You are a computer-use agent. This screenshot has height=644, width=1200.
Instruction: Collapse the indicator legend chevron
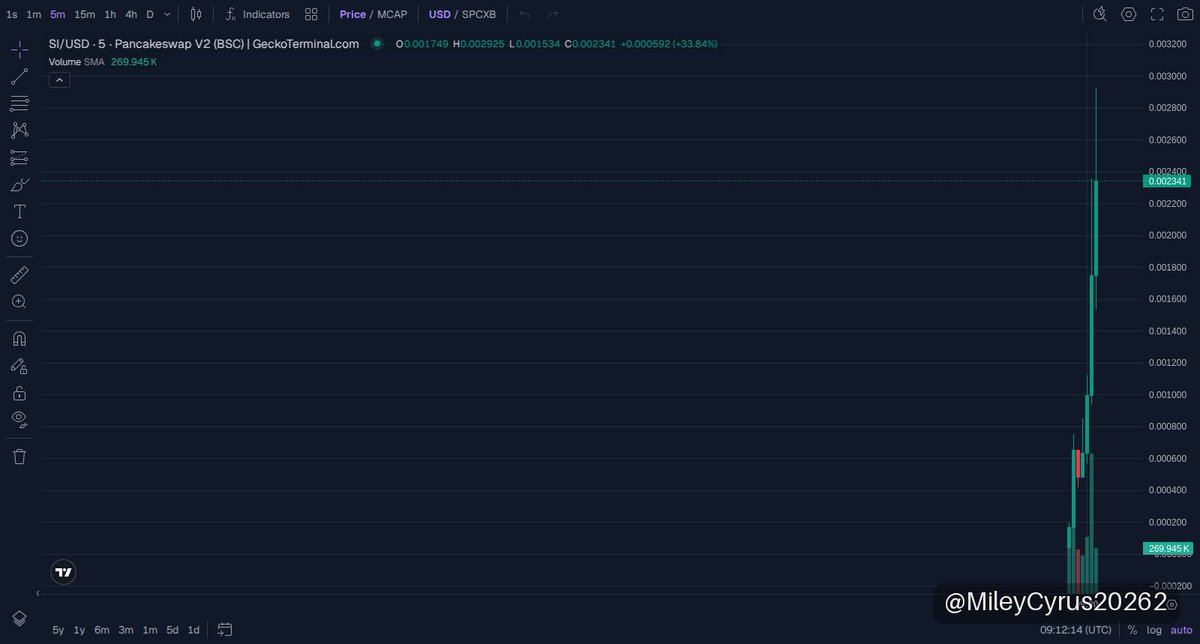click(59, 80)
